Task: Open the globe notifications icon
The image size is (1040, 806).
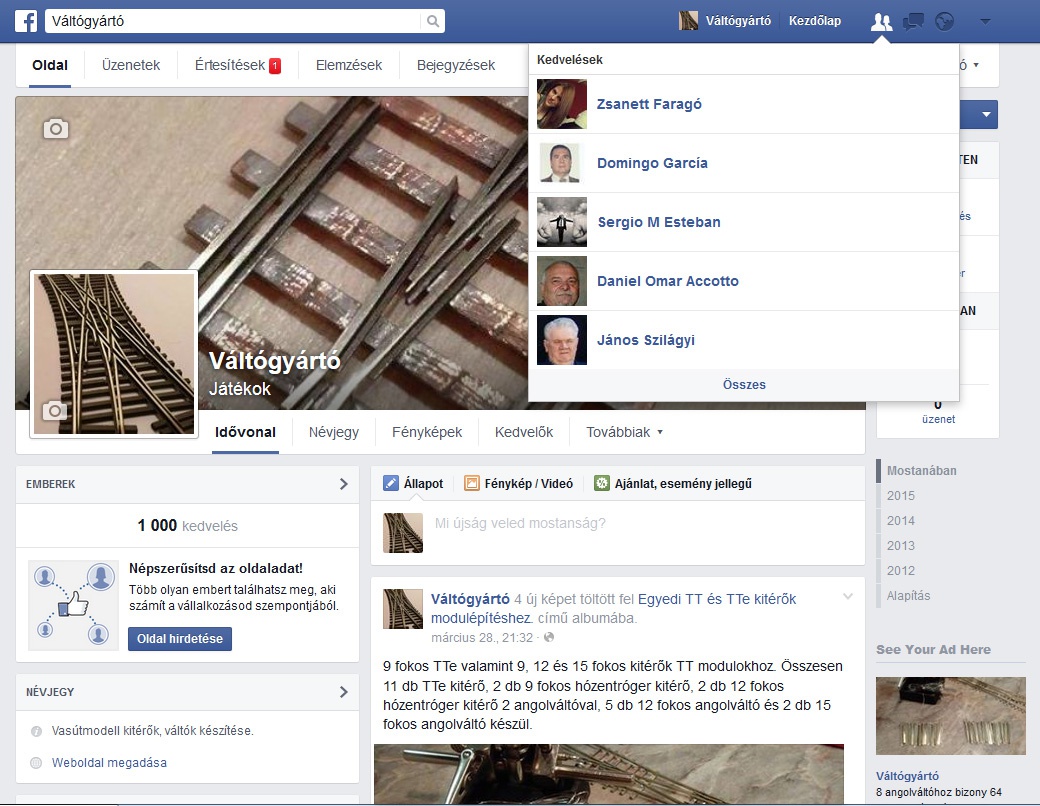Action: click(944, 22)
